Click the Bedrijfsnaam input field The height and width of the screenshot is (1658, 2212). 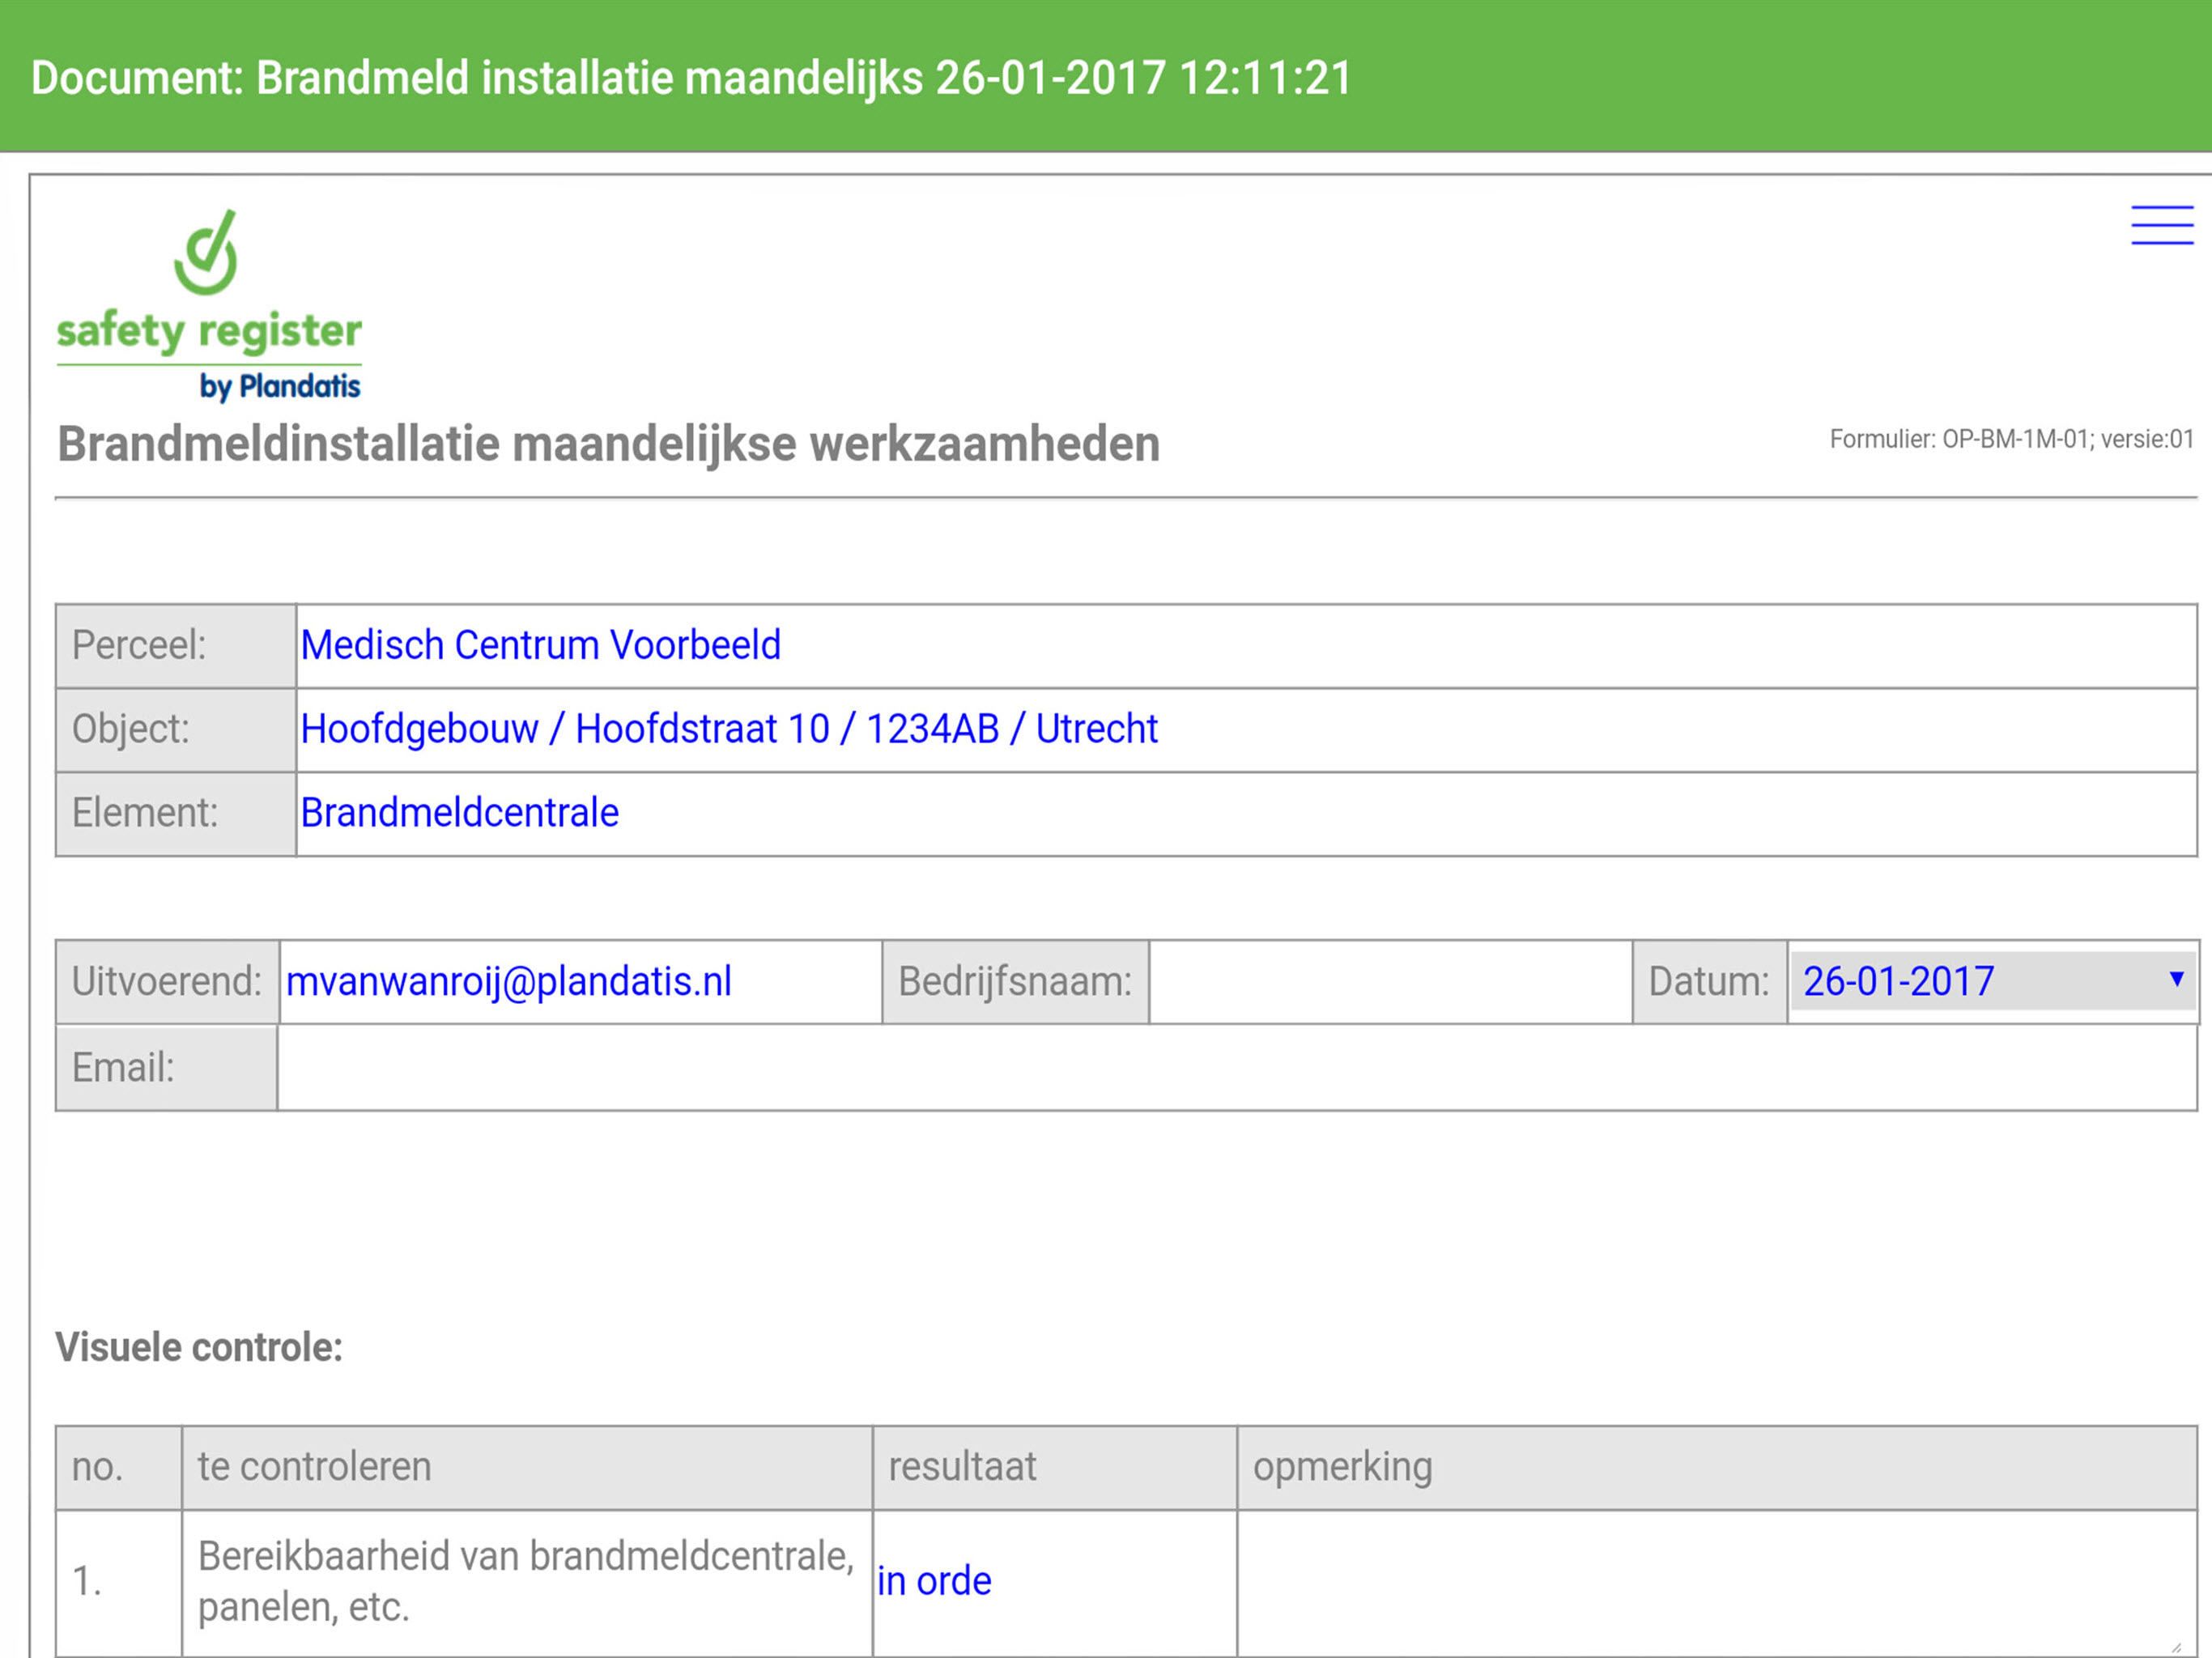[1390, 982]
